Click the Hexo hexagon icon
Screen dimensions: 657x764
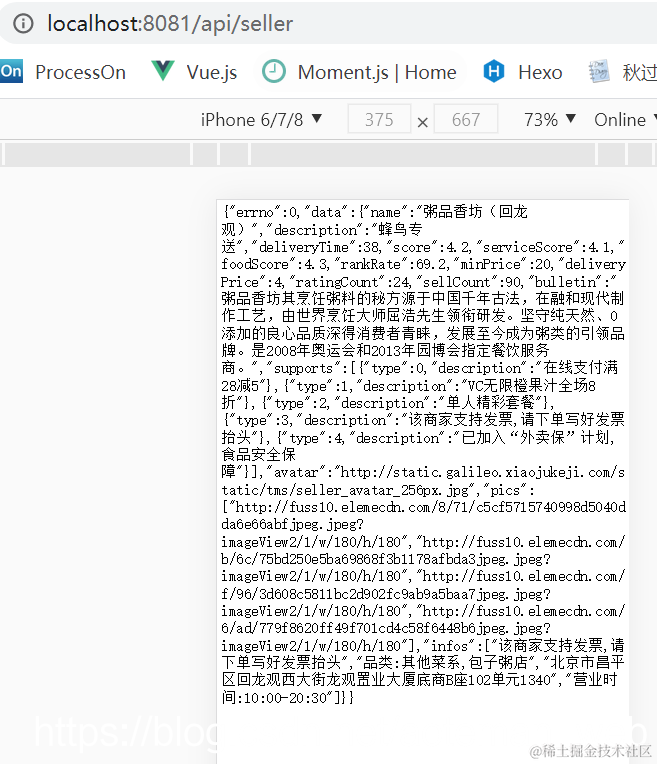[493, 71]
